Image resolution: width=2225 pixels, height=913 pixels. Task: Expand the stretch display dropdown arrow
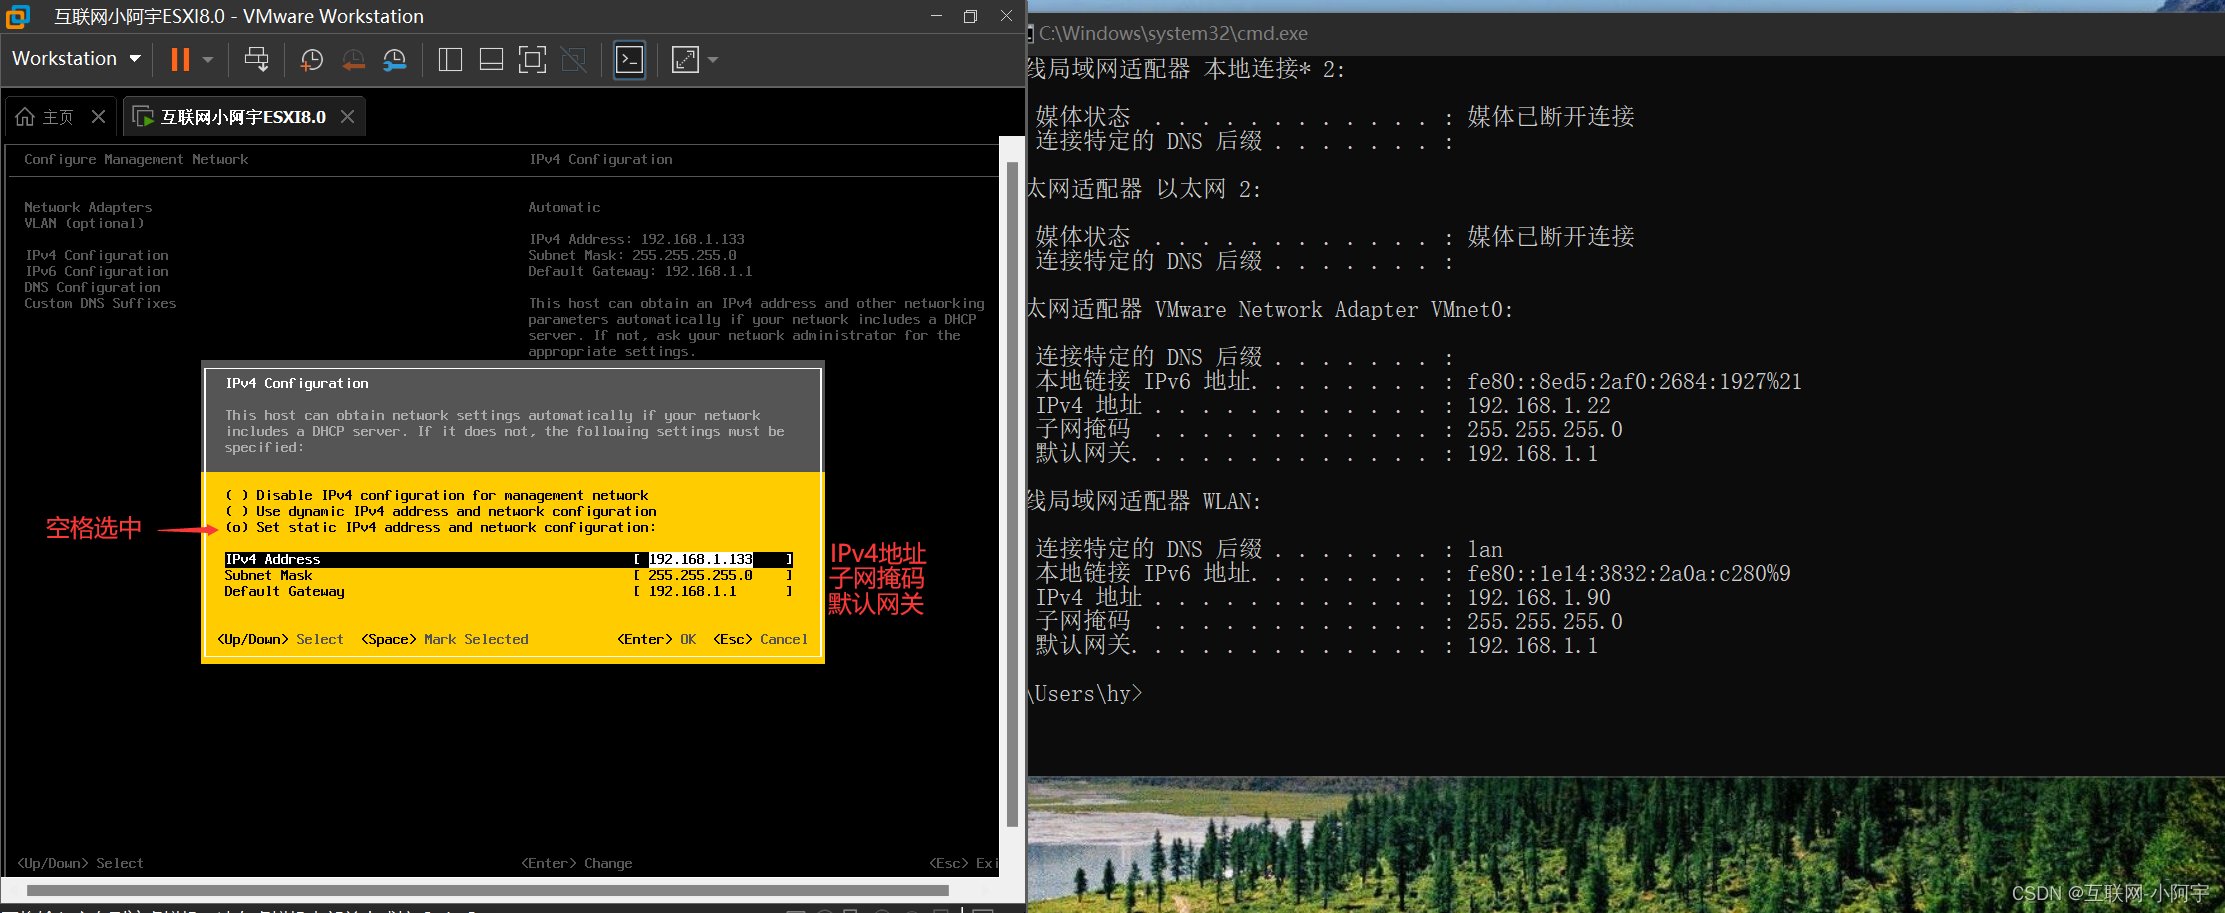pos(713,60)
